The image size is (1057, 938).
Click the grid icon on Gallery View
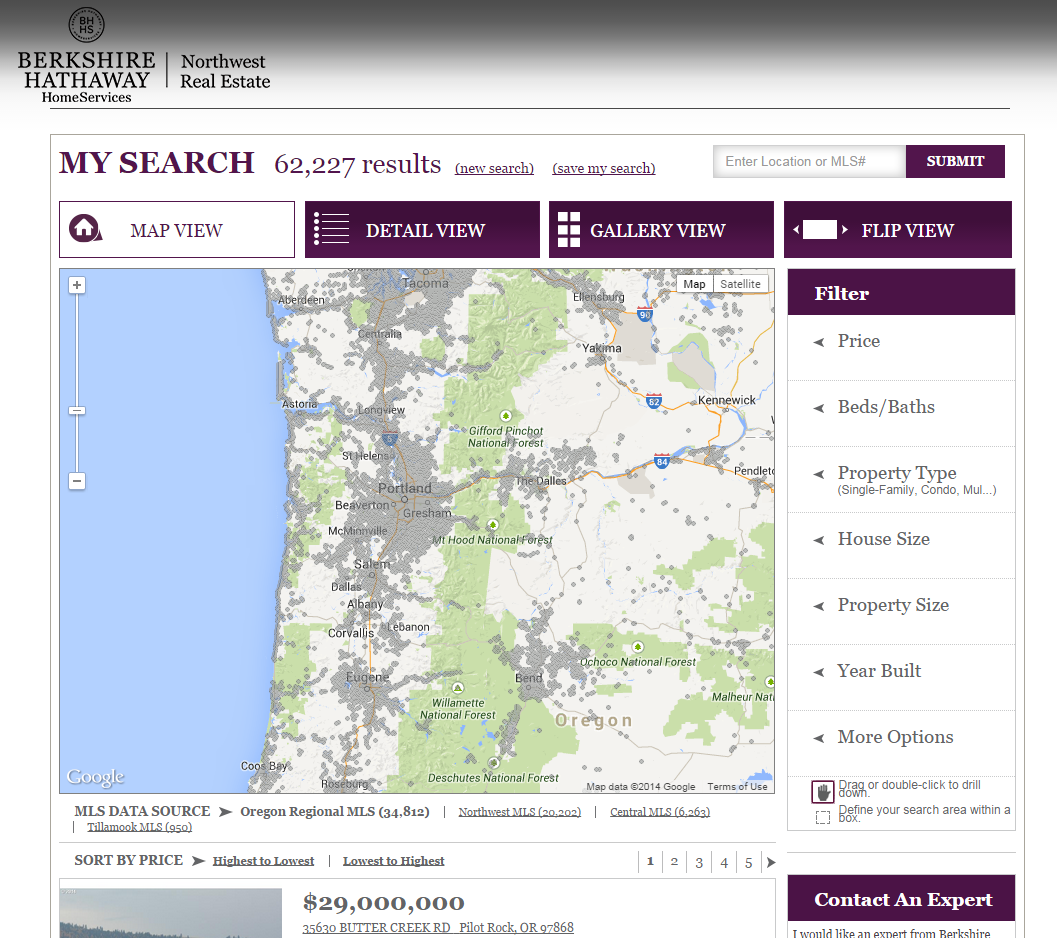coord(569,229)
